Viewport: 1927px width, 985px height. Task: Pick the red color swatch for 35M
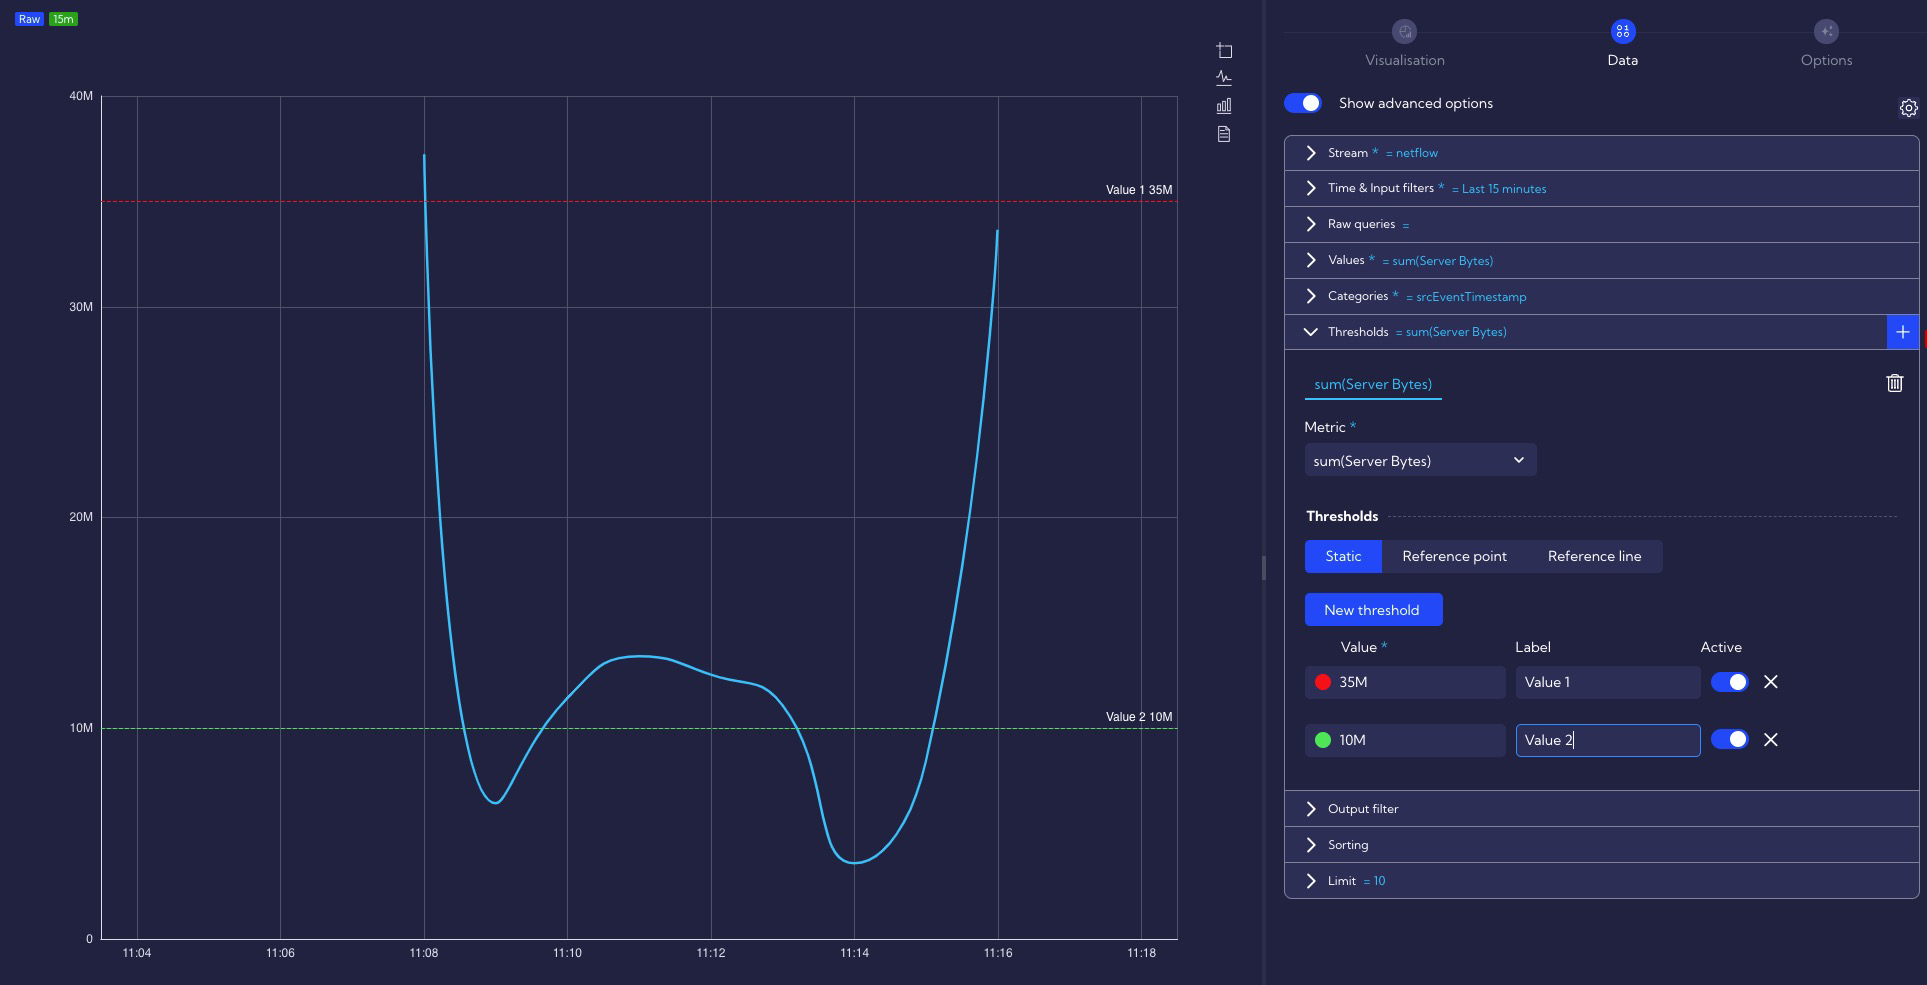point(1323,682)
